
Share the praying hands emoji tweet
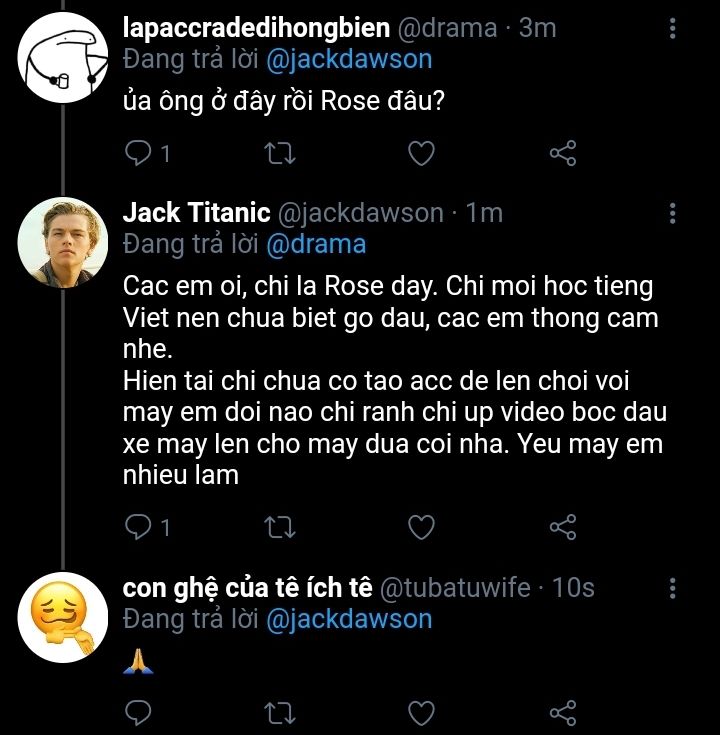point(564,712)
